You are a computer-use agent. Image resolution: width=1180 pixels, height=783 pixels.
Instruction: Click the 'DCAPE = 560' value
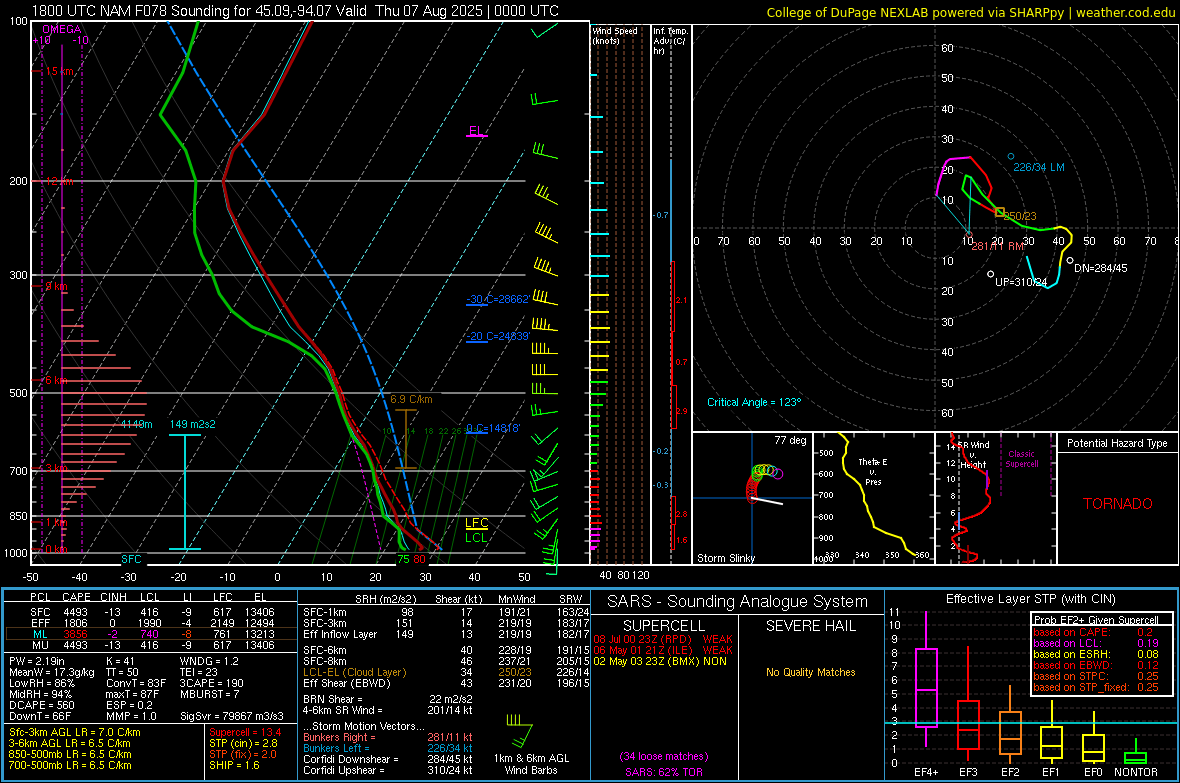point(41,705)
